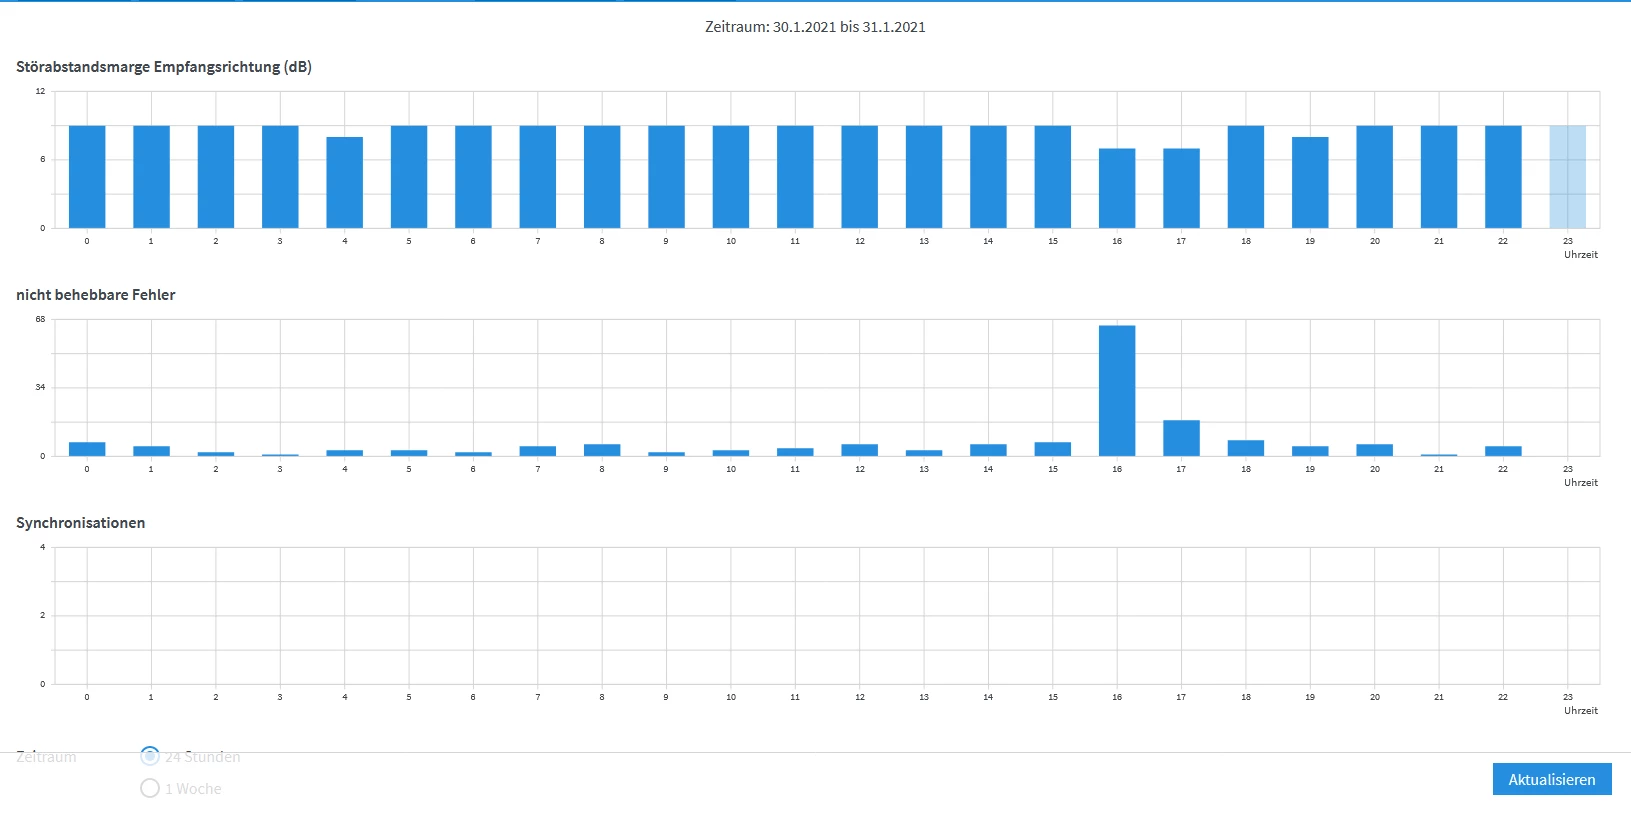This screenshot has width=1631, height=820.
Task: Click the hour 0 bar in the Störabstandsmarge chart
Action: click(87, 177)
